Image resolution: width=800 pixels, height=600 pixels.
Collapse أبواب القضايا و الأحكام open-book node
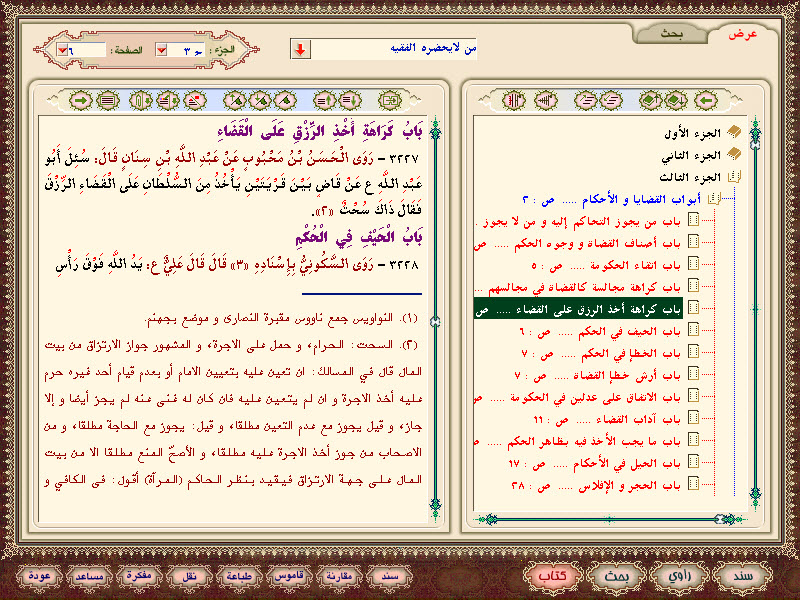pos(714,198)
